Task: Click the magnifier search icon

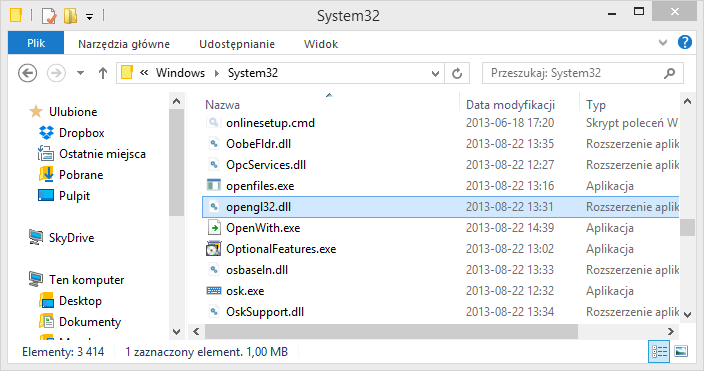Action: (669, 73)
